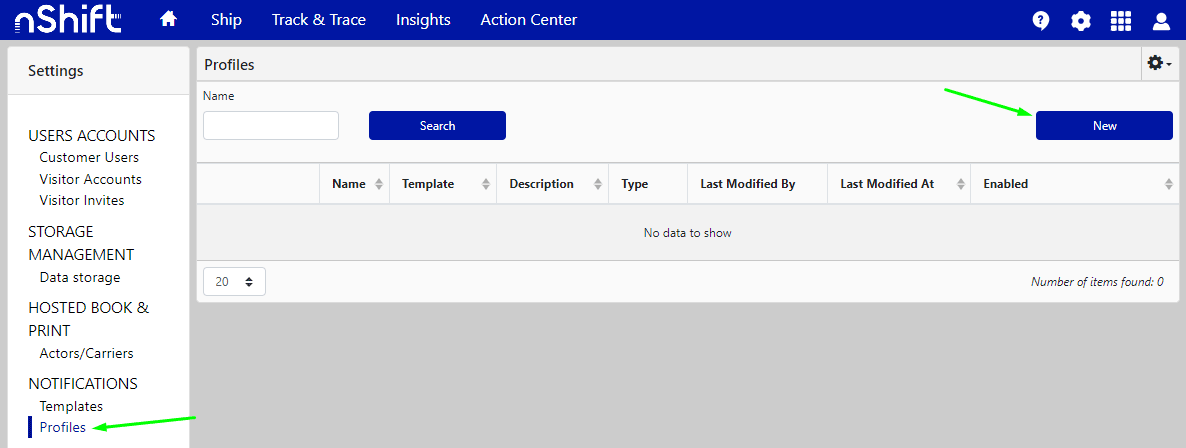Sort by Enabled column arrows
1186x448 pixels.
(1168, 184)
